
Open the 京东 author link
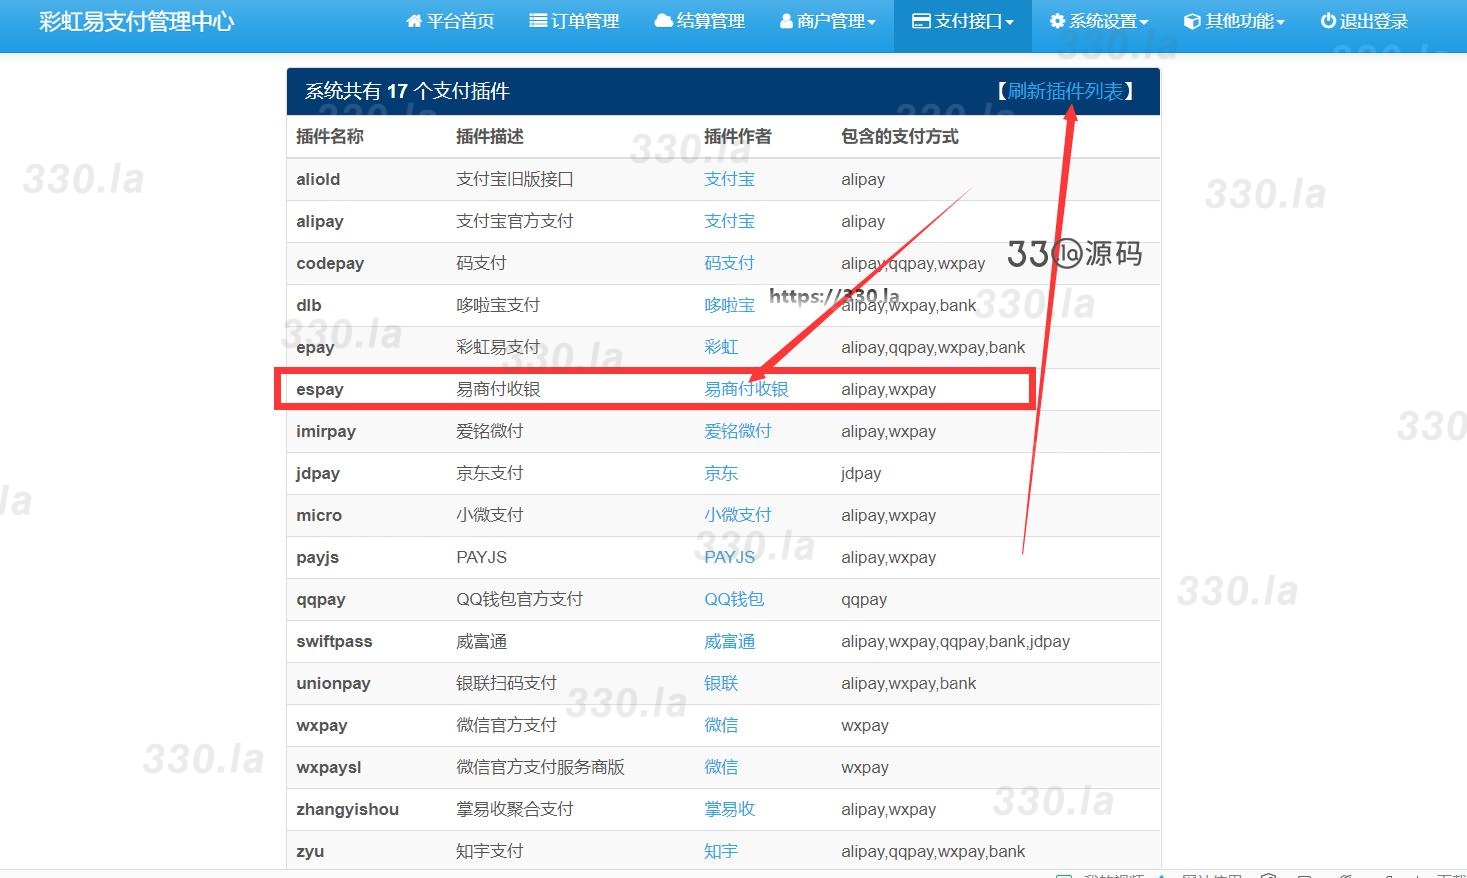click(721, 473)
